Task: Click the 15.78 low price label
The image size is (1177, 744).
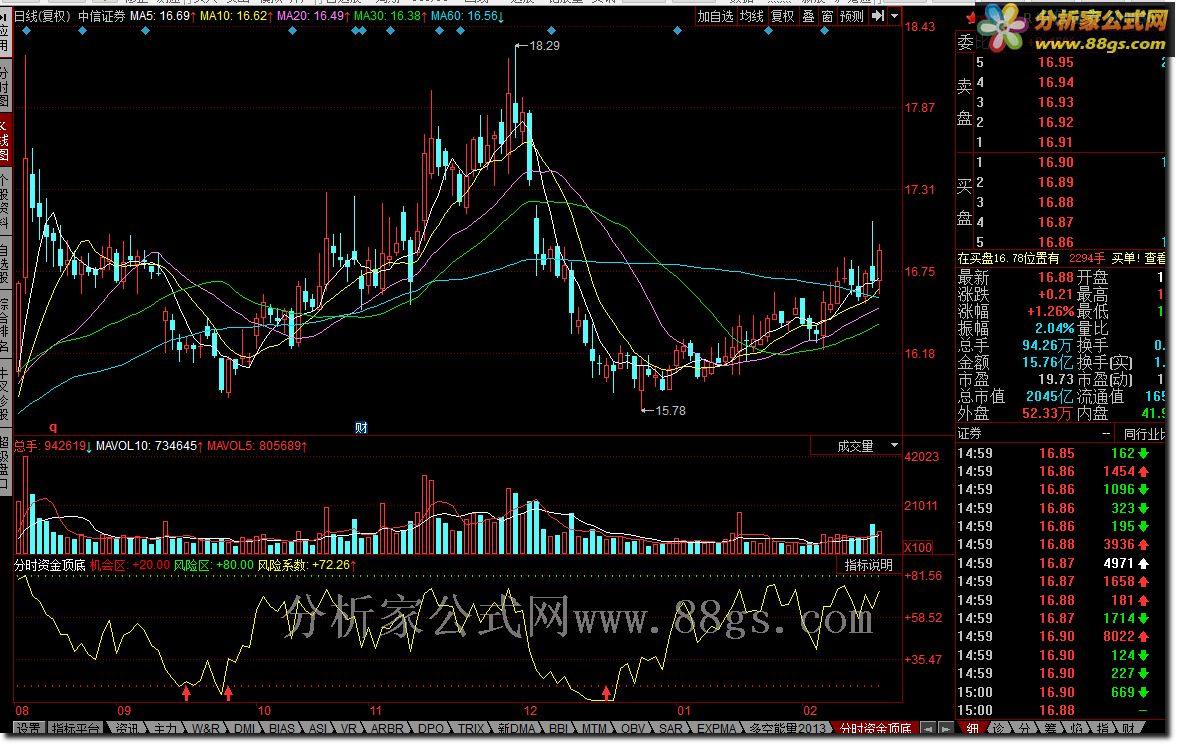Action: 670,411
